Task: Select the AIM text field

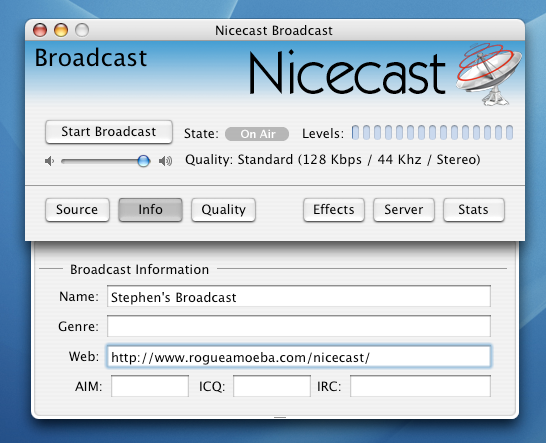Action: (x=150, y=386)
